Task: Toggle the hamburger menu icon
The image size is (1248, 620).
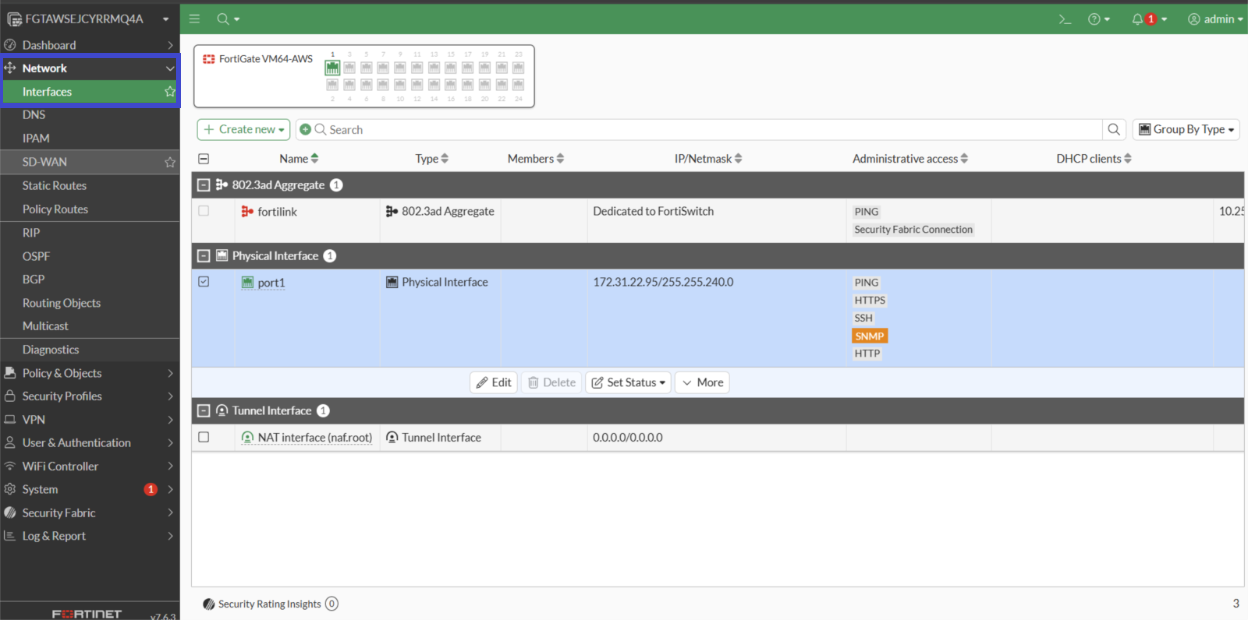Action: coord(194,19)
